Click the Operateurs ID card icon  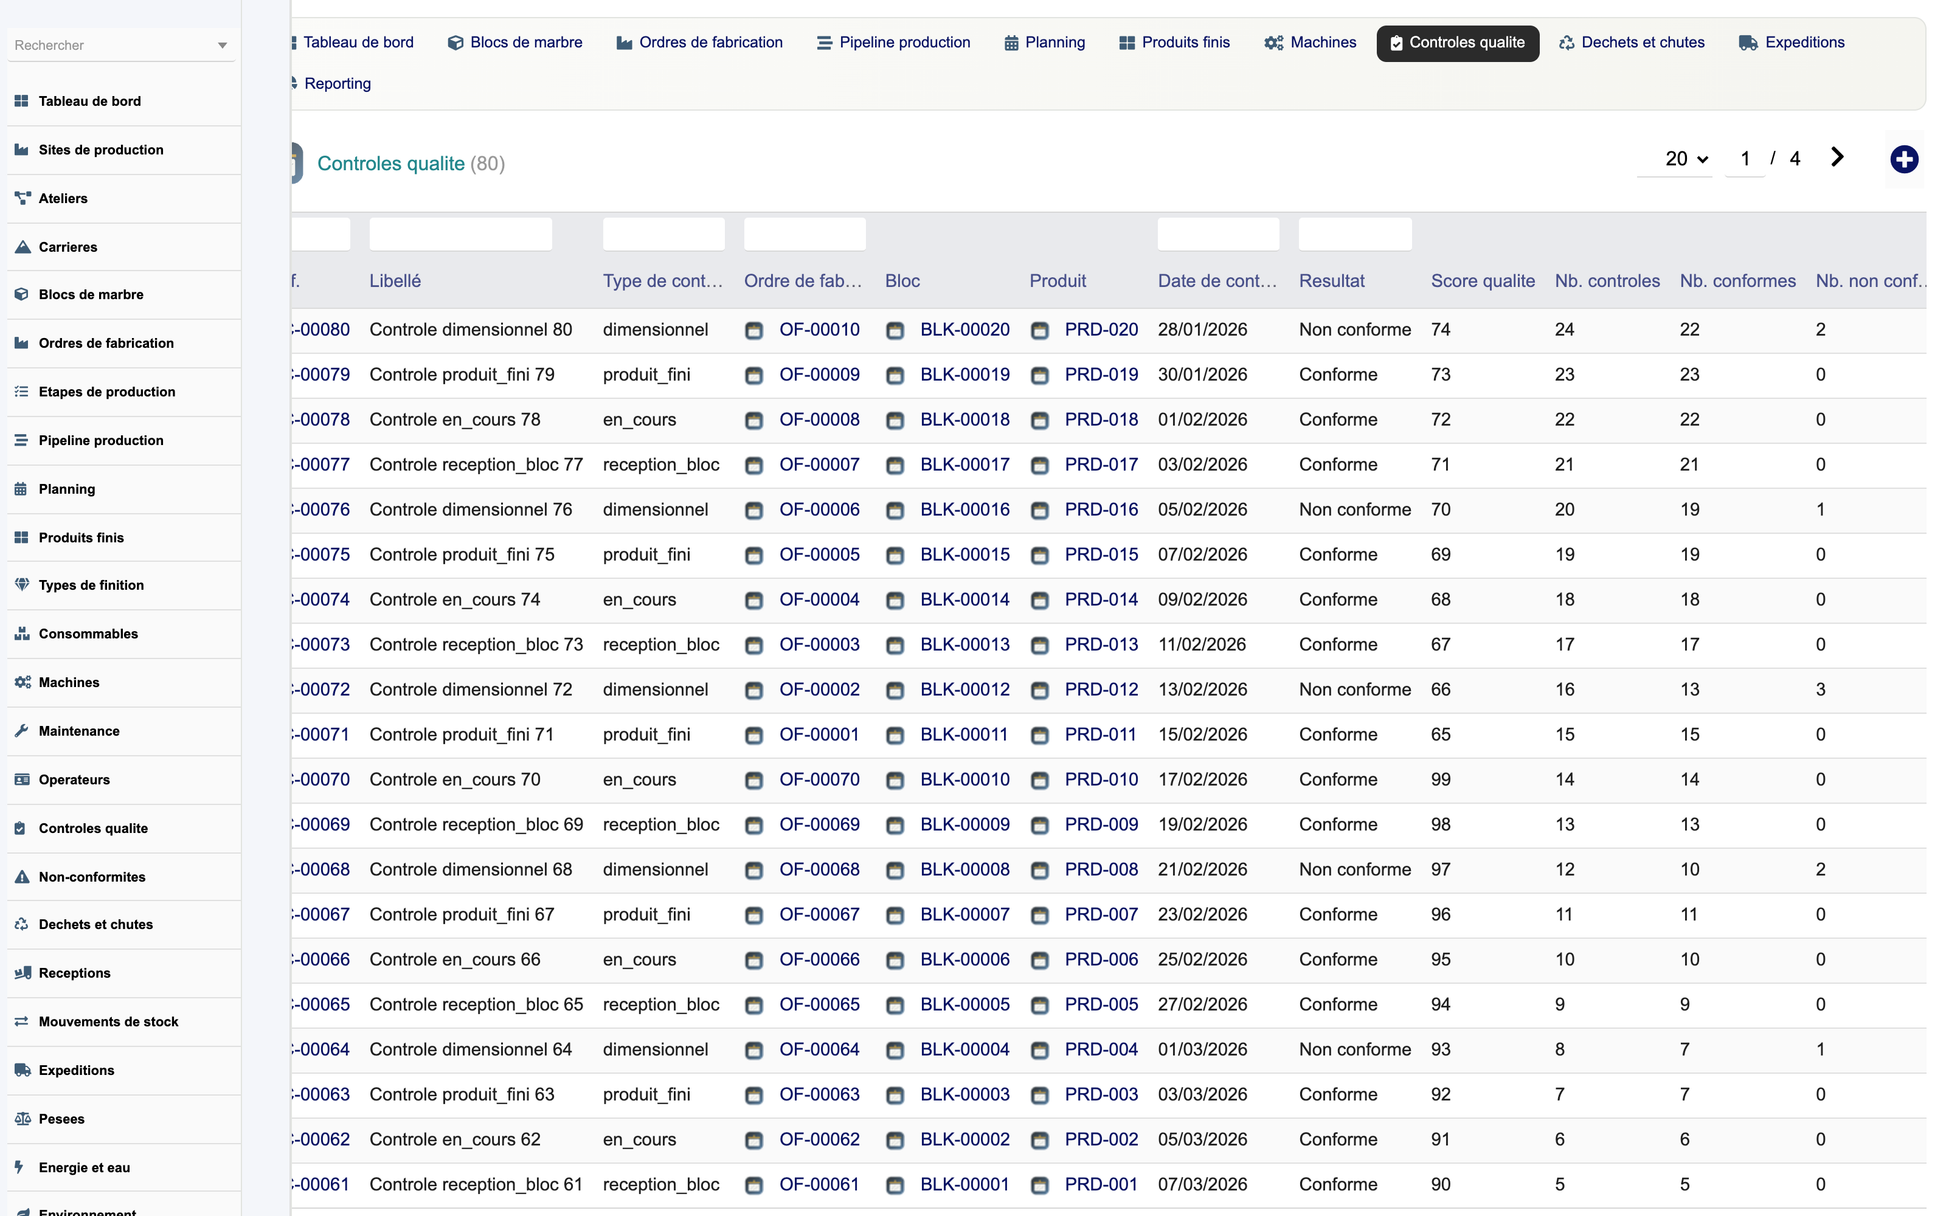point(22,780)
